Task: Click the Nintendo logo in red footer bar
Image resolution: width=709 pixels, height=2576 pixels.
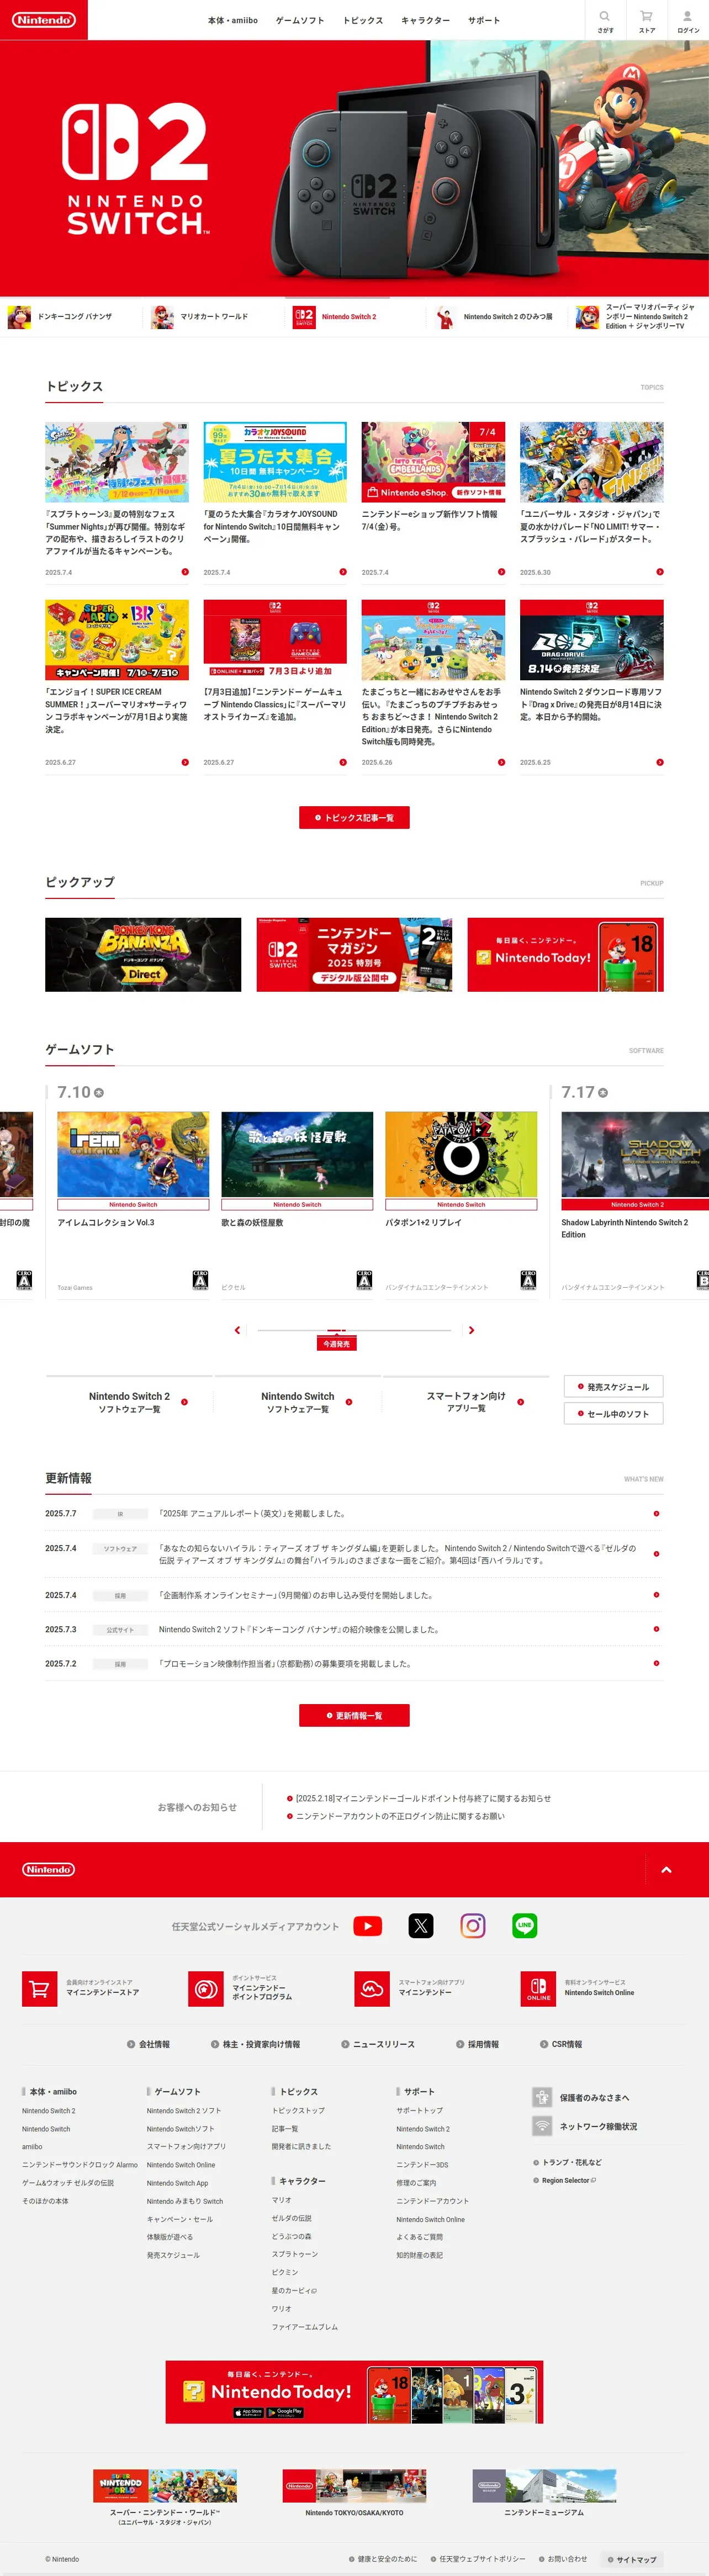Action: click(x=49, y=1868)
